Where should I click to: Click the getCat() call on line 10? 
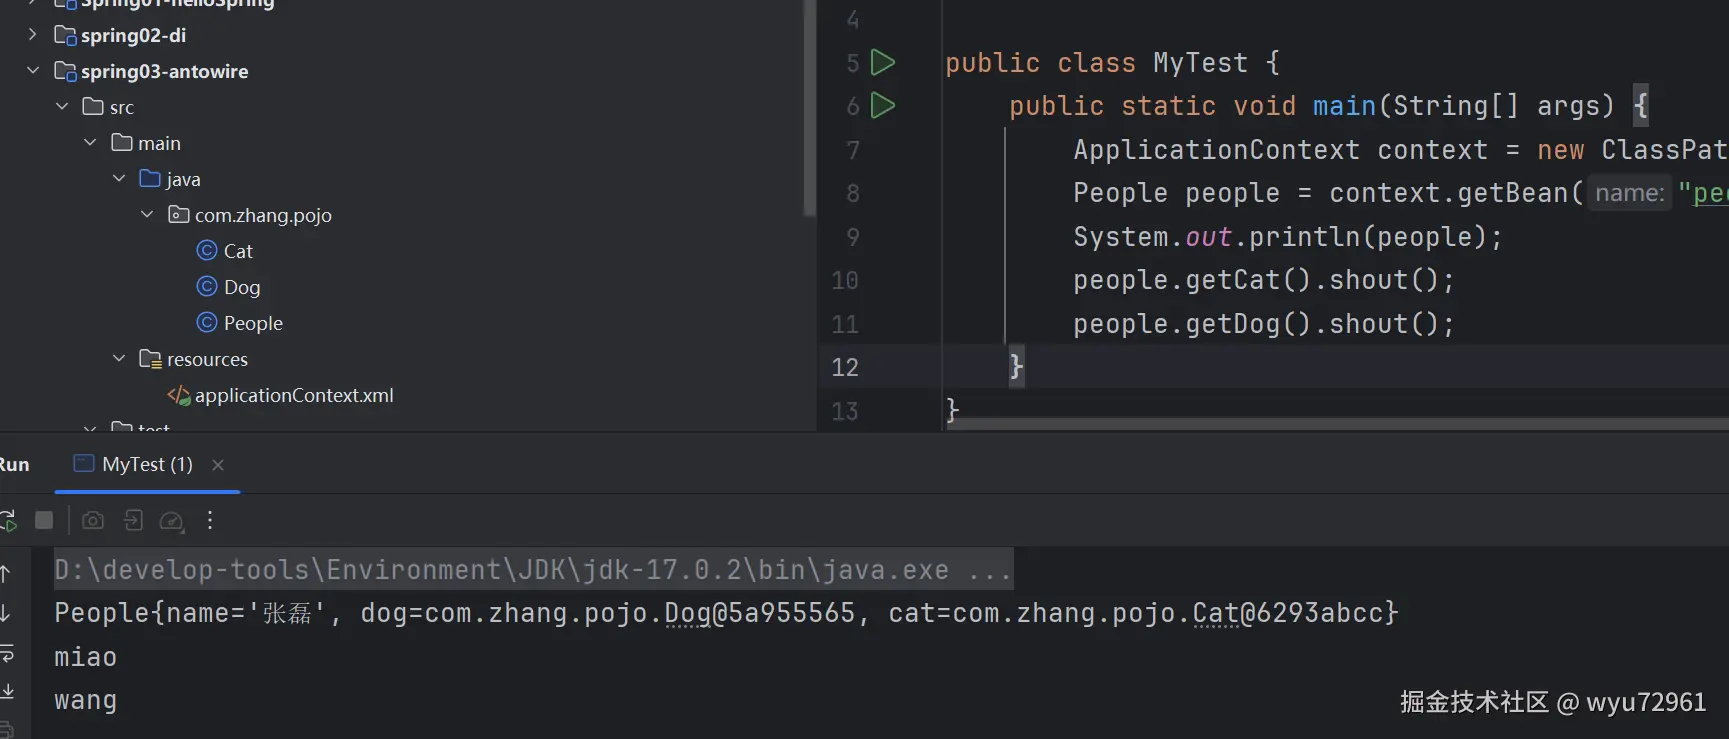1248,280
